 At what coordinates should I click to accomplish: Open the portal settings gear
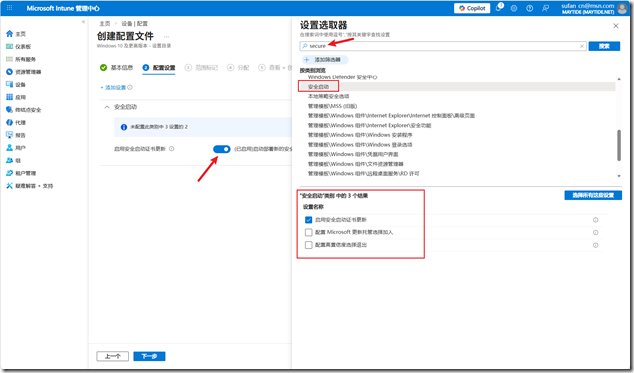point(514,8)
